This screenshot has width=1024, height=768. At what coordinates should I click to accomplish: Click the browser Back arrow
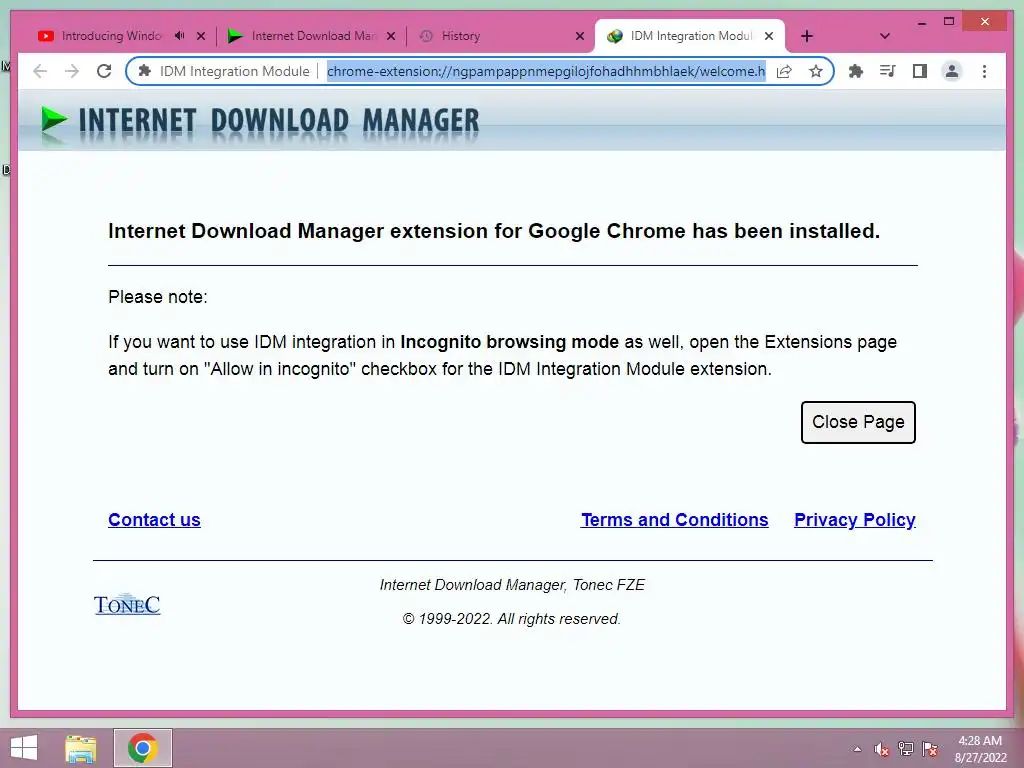click(x=40, y=71)
